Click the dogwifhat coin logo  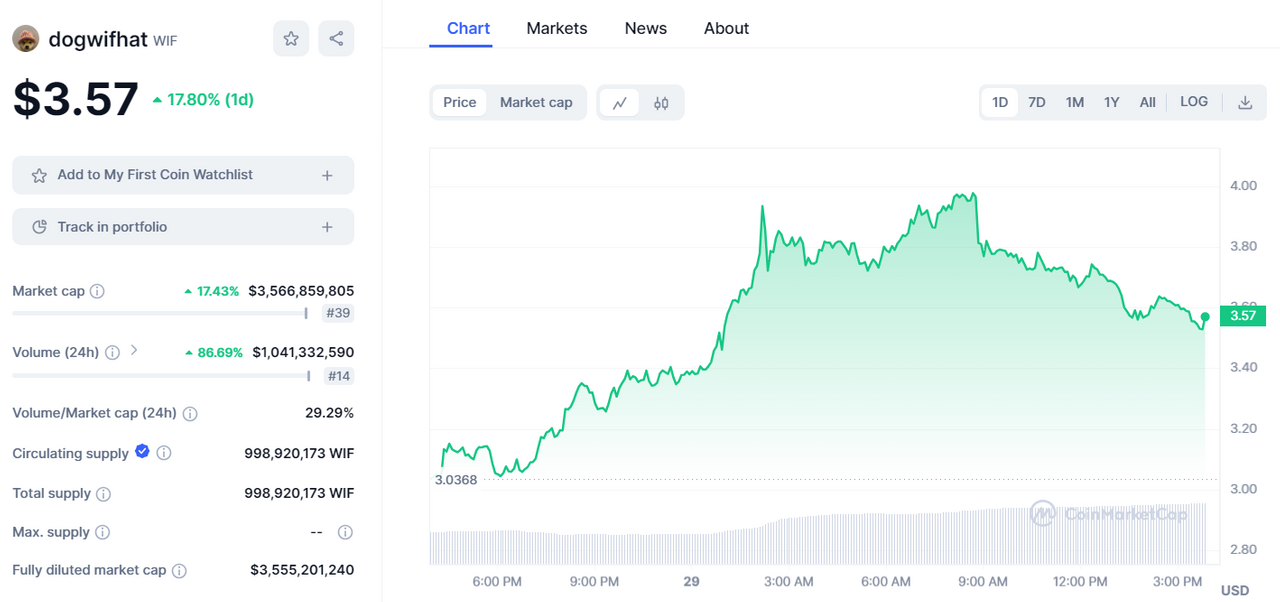[26, 39]
